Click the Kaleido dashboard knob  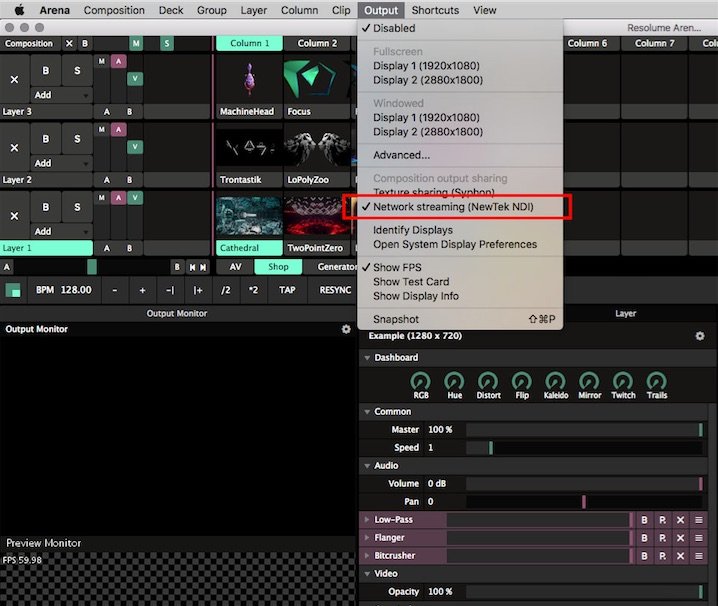(556, 382)
